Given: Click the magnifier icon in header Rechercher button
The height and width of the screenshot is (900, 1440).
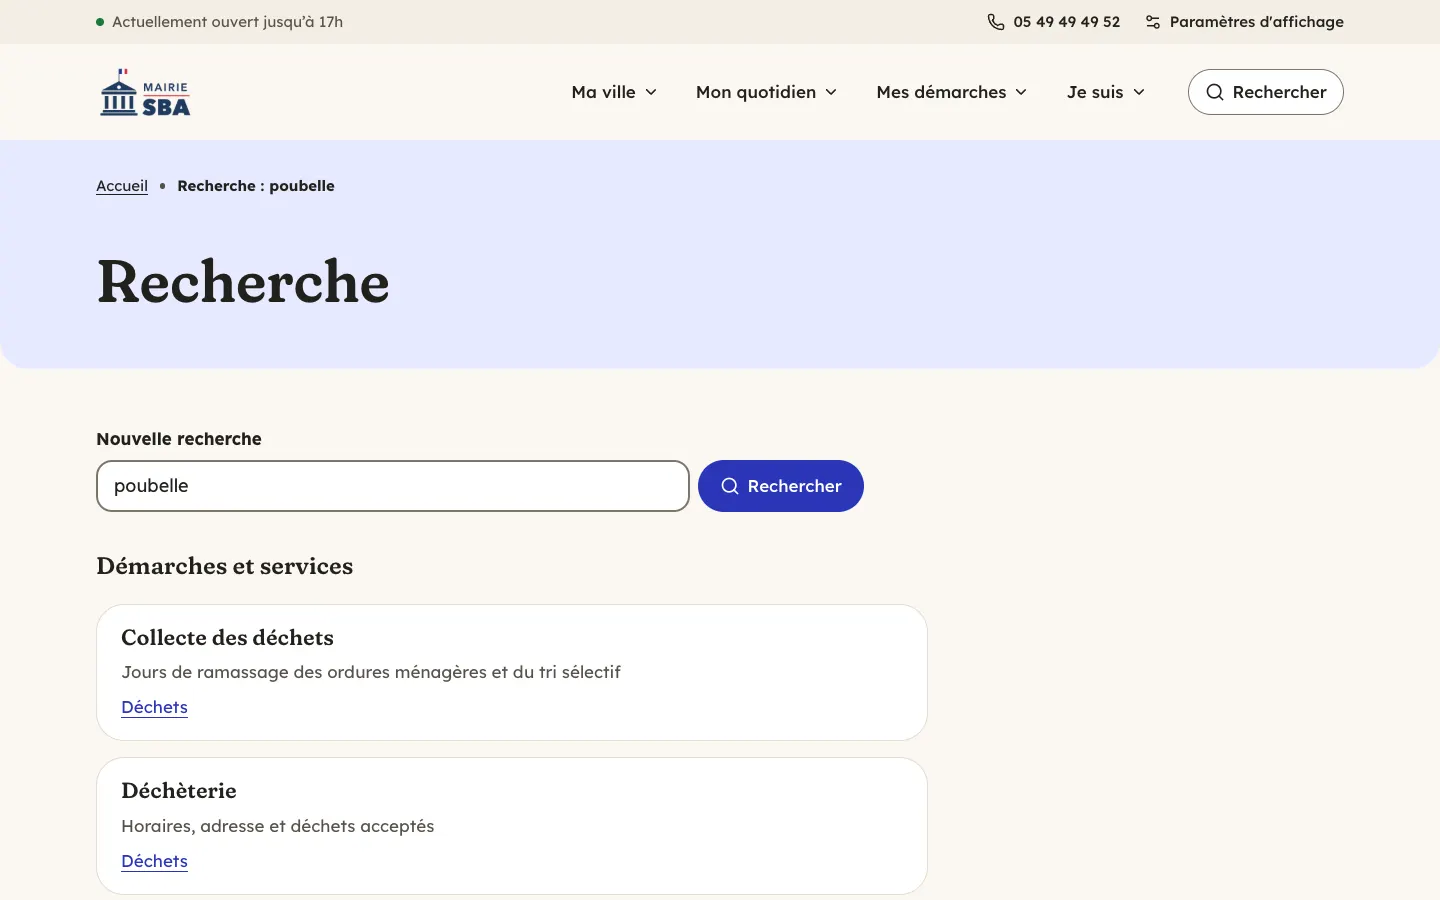Looking at the screenshot, I should point(1215,92).
